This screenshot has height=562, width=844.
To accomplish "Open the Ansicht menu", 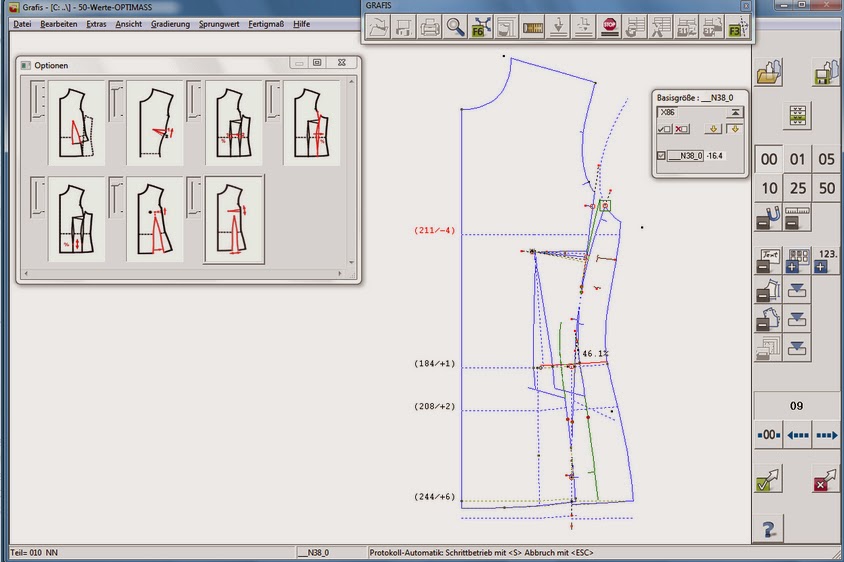I will point(129,24).
